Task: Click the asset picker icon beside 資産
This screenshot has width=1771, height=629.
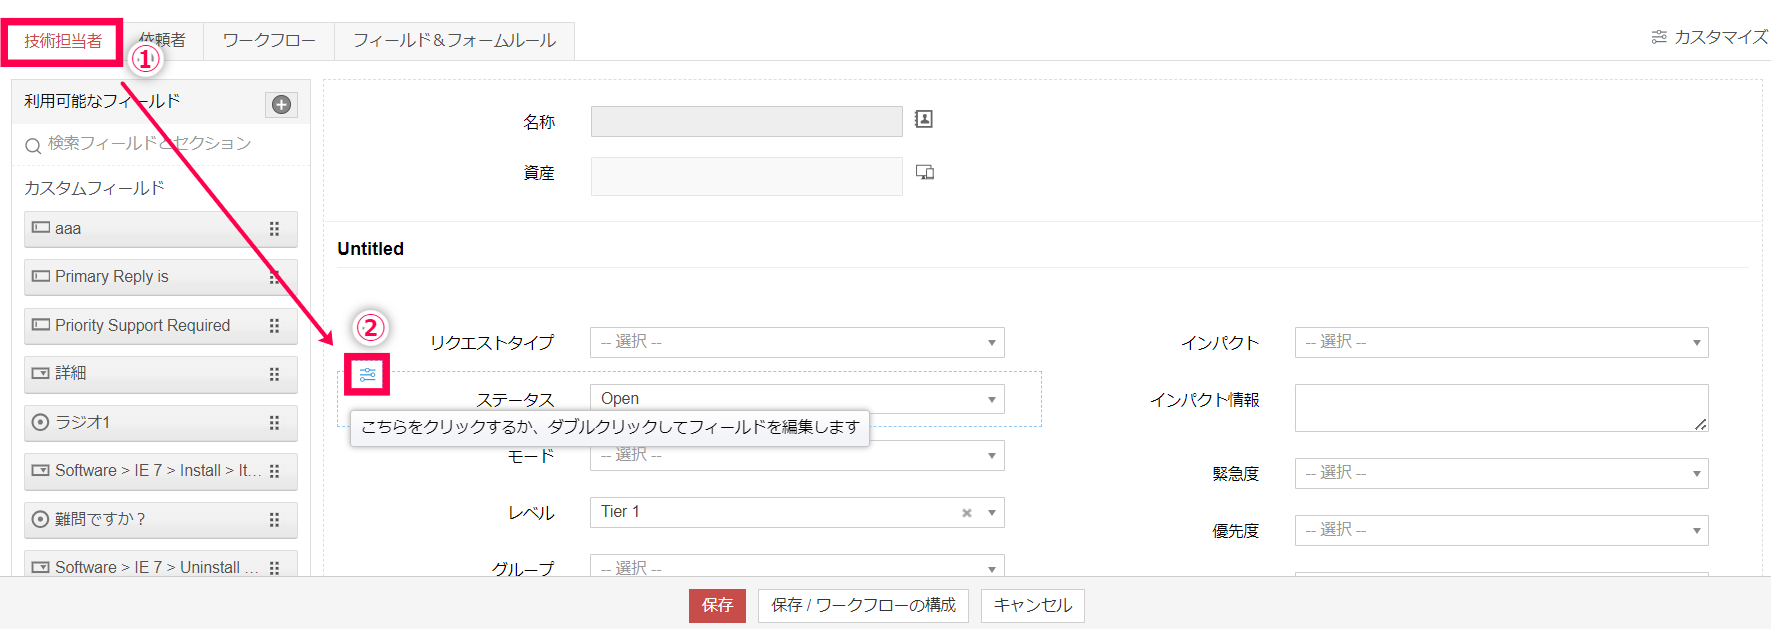Action: click(925, 173)
